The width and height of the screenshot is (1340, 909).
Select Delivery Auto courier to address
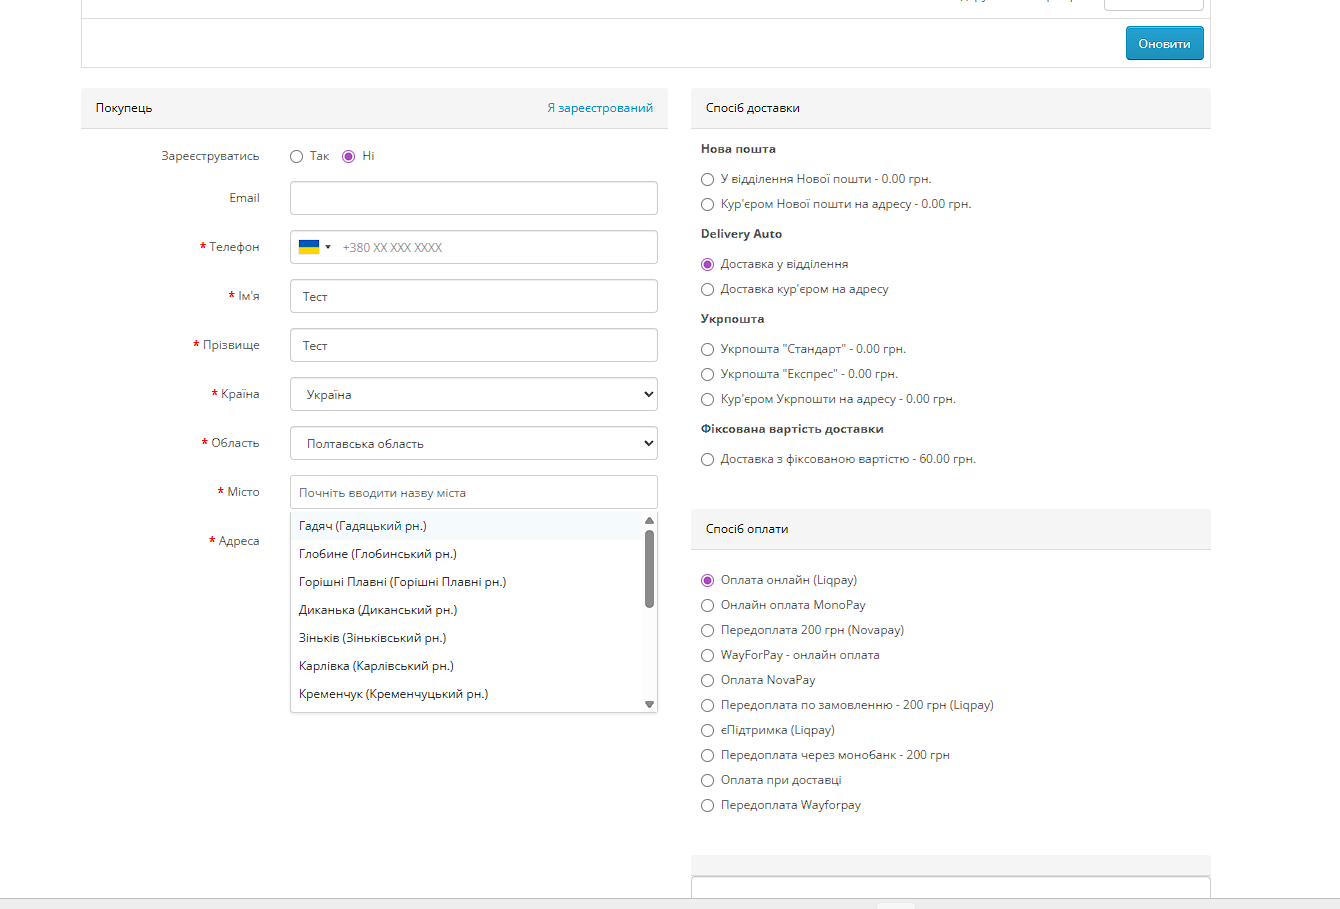point(707,289)
